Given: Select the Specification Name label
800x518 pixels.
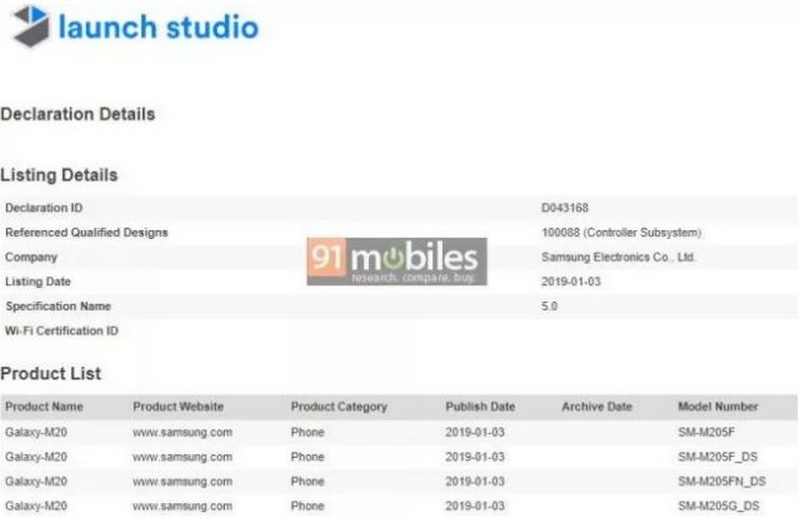Looking at the screenshot, I should pyautogui.click(x=58, y=306).
